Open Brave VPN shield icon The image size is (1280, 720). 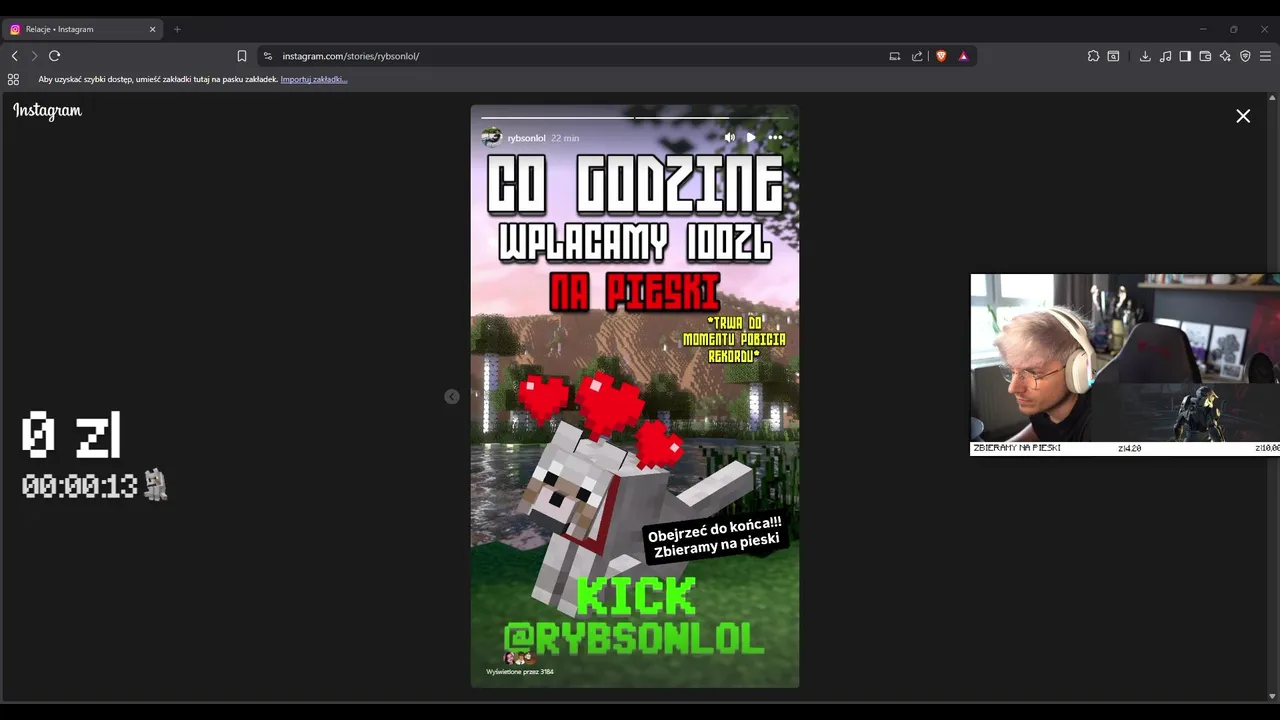click(x=1245, y=56)
